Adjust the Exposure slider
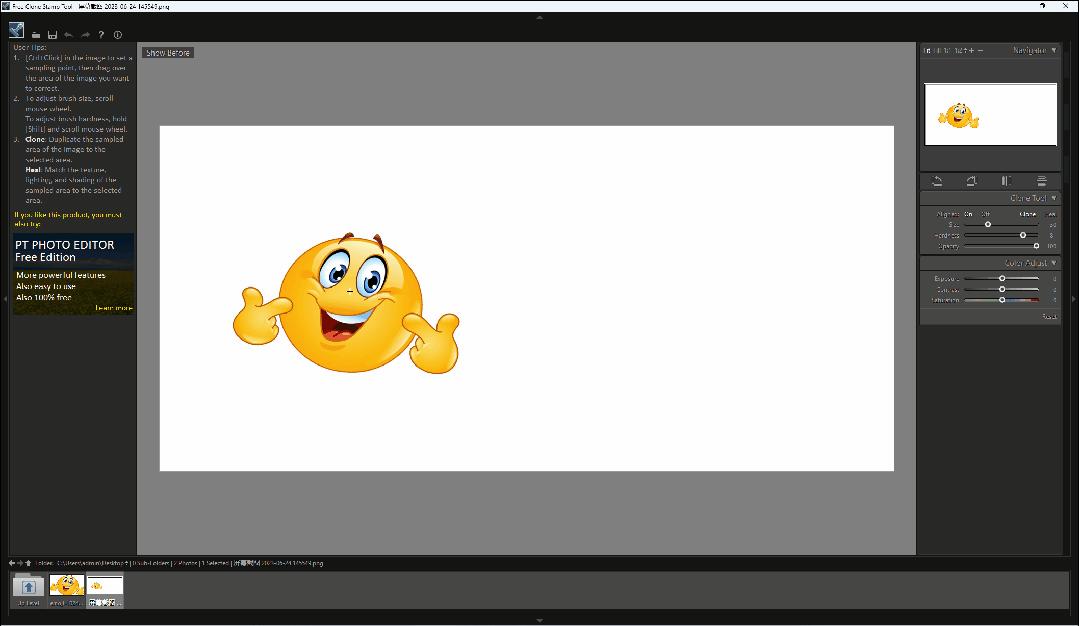This screenshot has height=626, width=1079. point(1002,279)
